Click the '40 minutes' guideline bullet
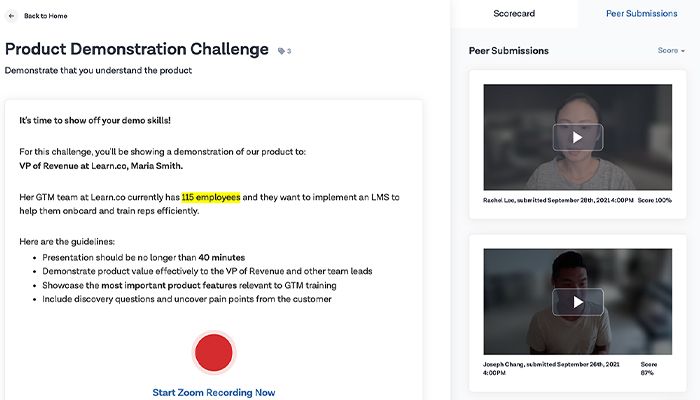 pos(143,257)
